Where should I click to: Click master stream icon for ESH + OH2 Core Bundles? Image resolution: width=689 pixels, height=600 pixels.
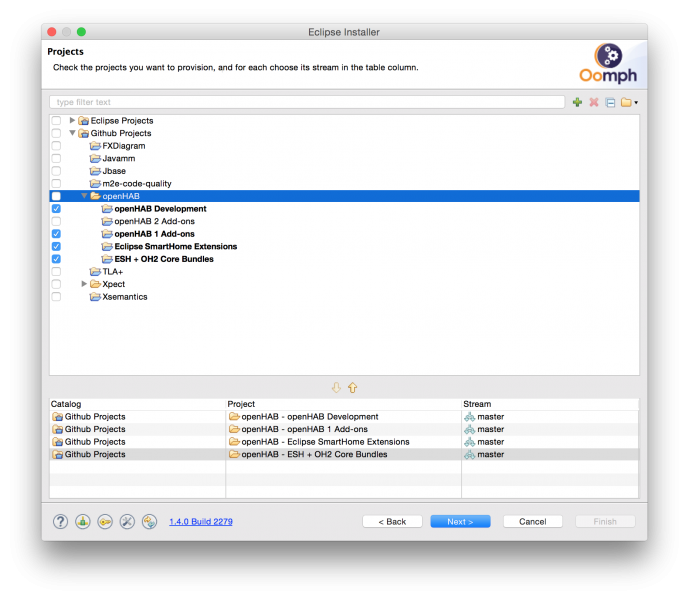[x=470, y=454]
